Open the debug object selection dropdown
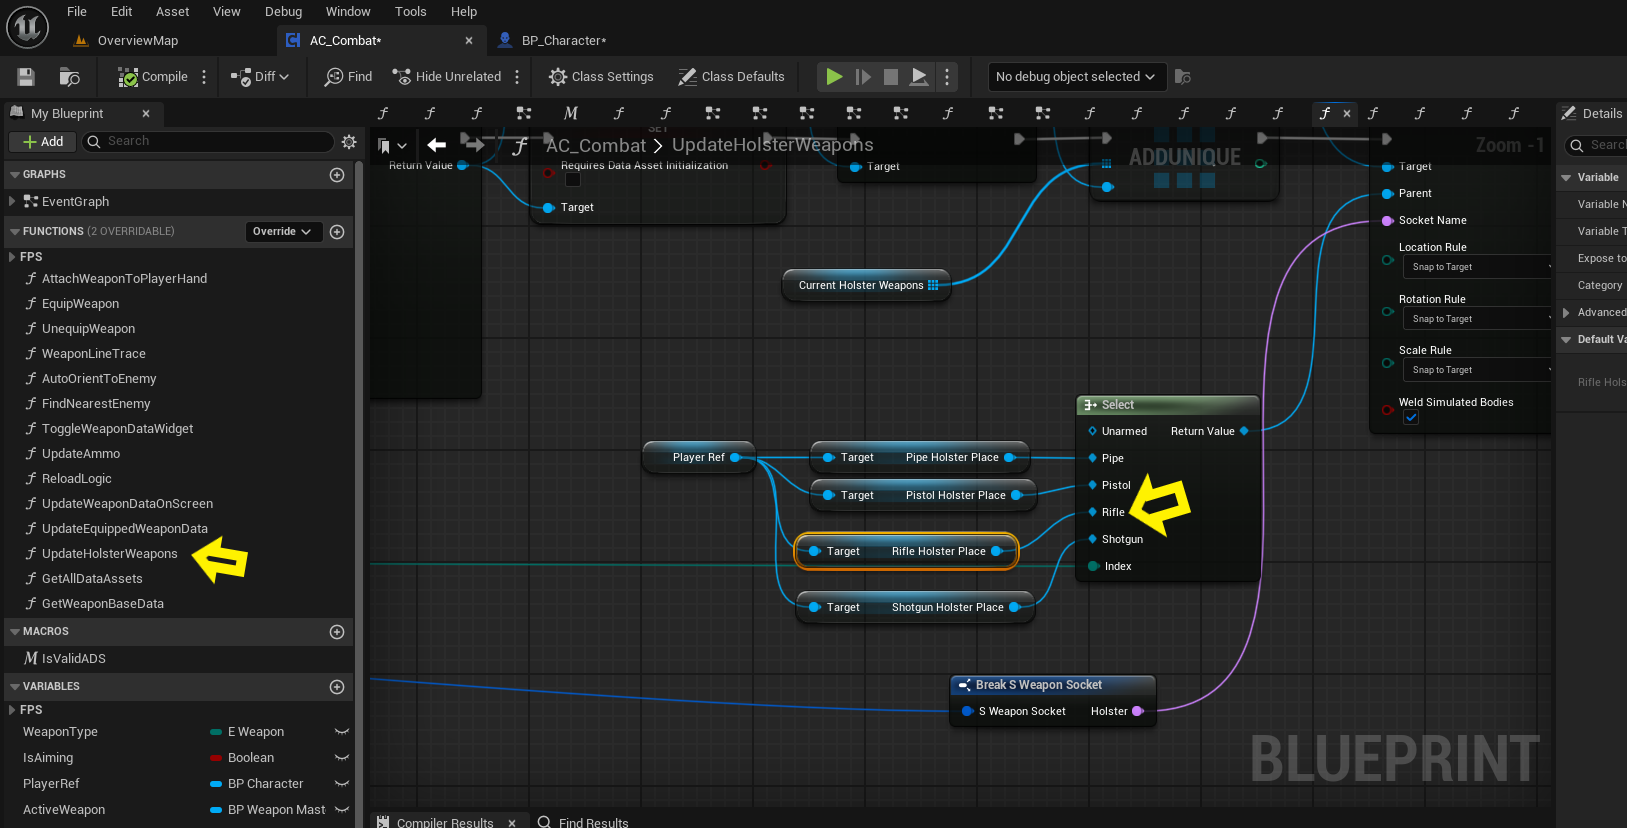 pyautogui.click(x=1074, y=77)
